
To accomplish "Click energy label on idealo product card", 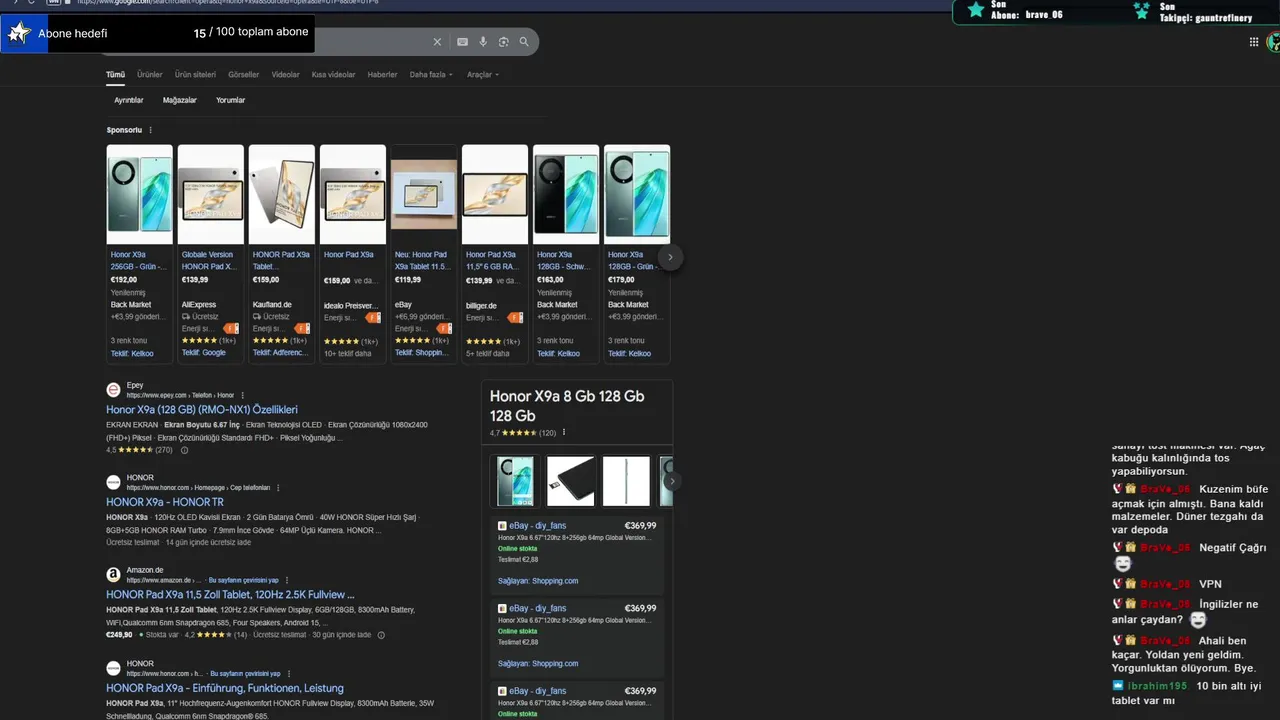I will [373, 317].
